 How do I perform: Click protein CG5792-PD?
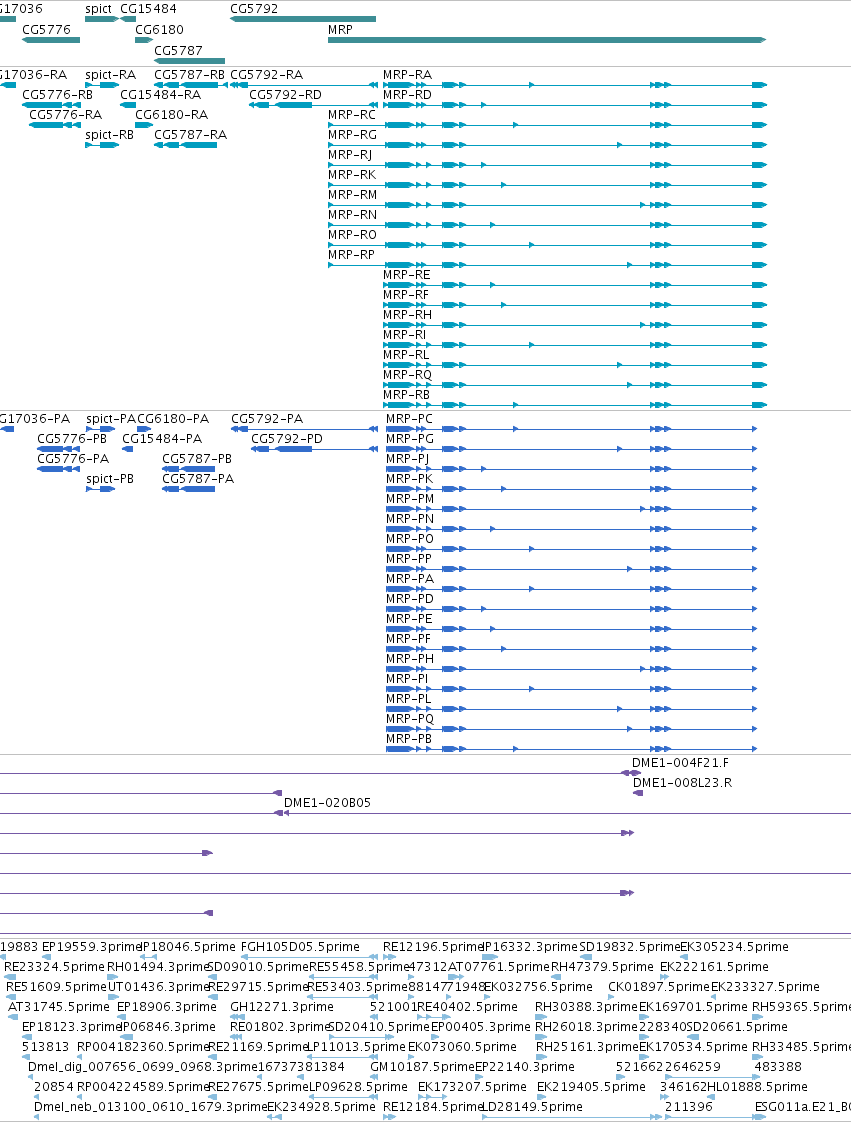click(x=286, y=439)
